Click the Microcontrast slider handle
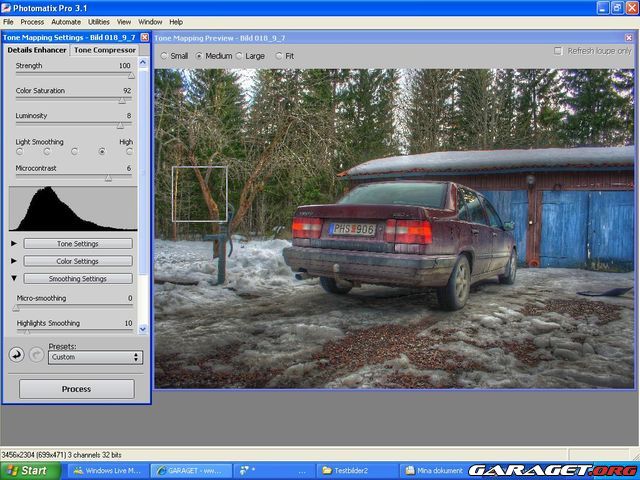This screenshot has width=640, height=480. [108, 178]
